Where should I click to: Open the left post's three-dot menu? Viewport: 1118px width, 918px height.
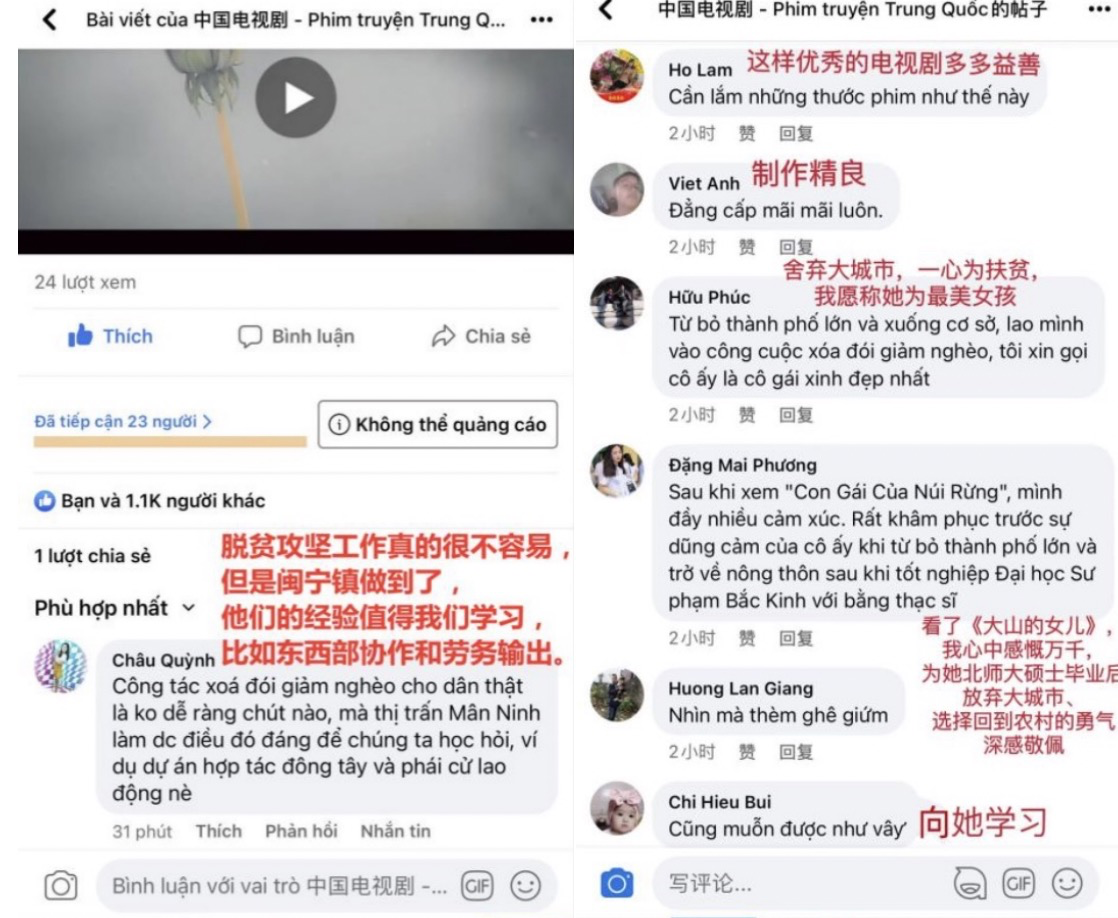point(542,20)
